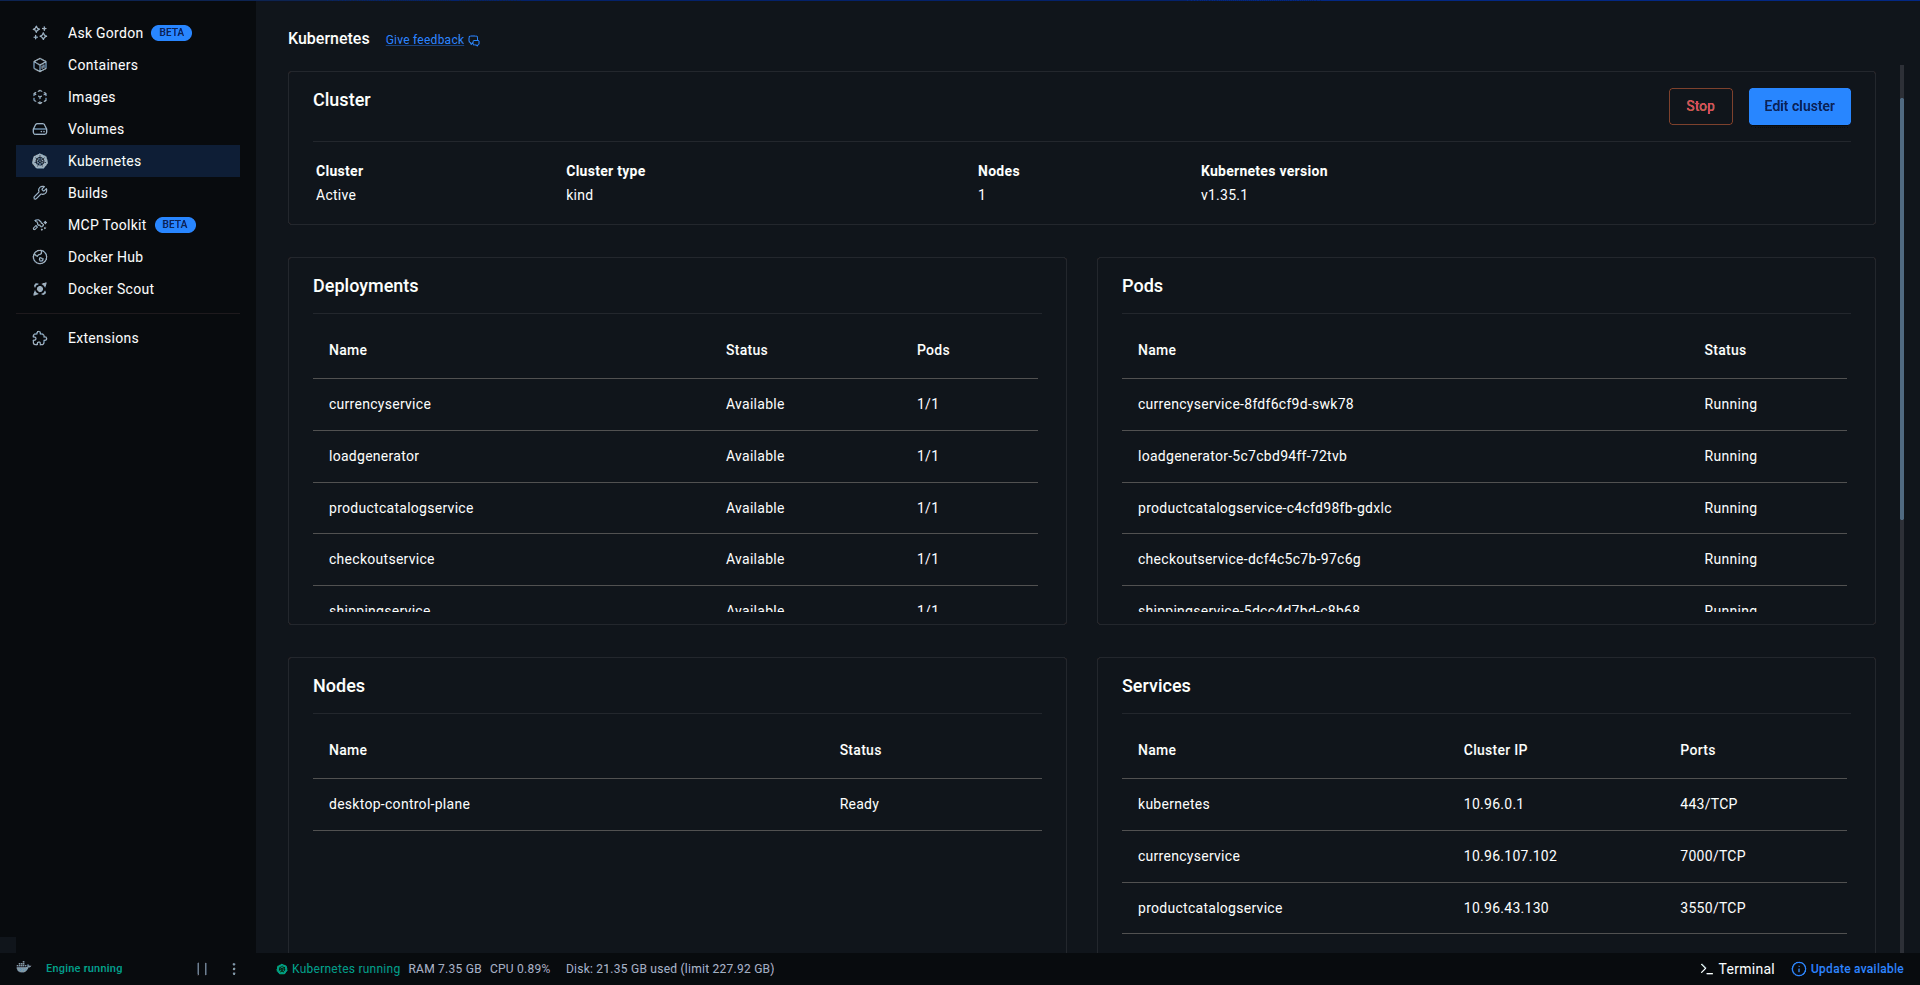
Task: Click Update available link
Action: [1857, 969]
